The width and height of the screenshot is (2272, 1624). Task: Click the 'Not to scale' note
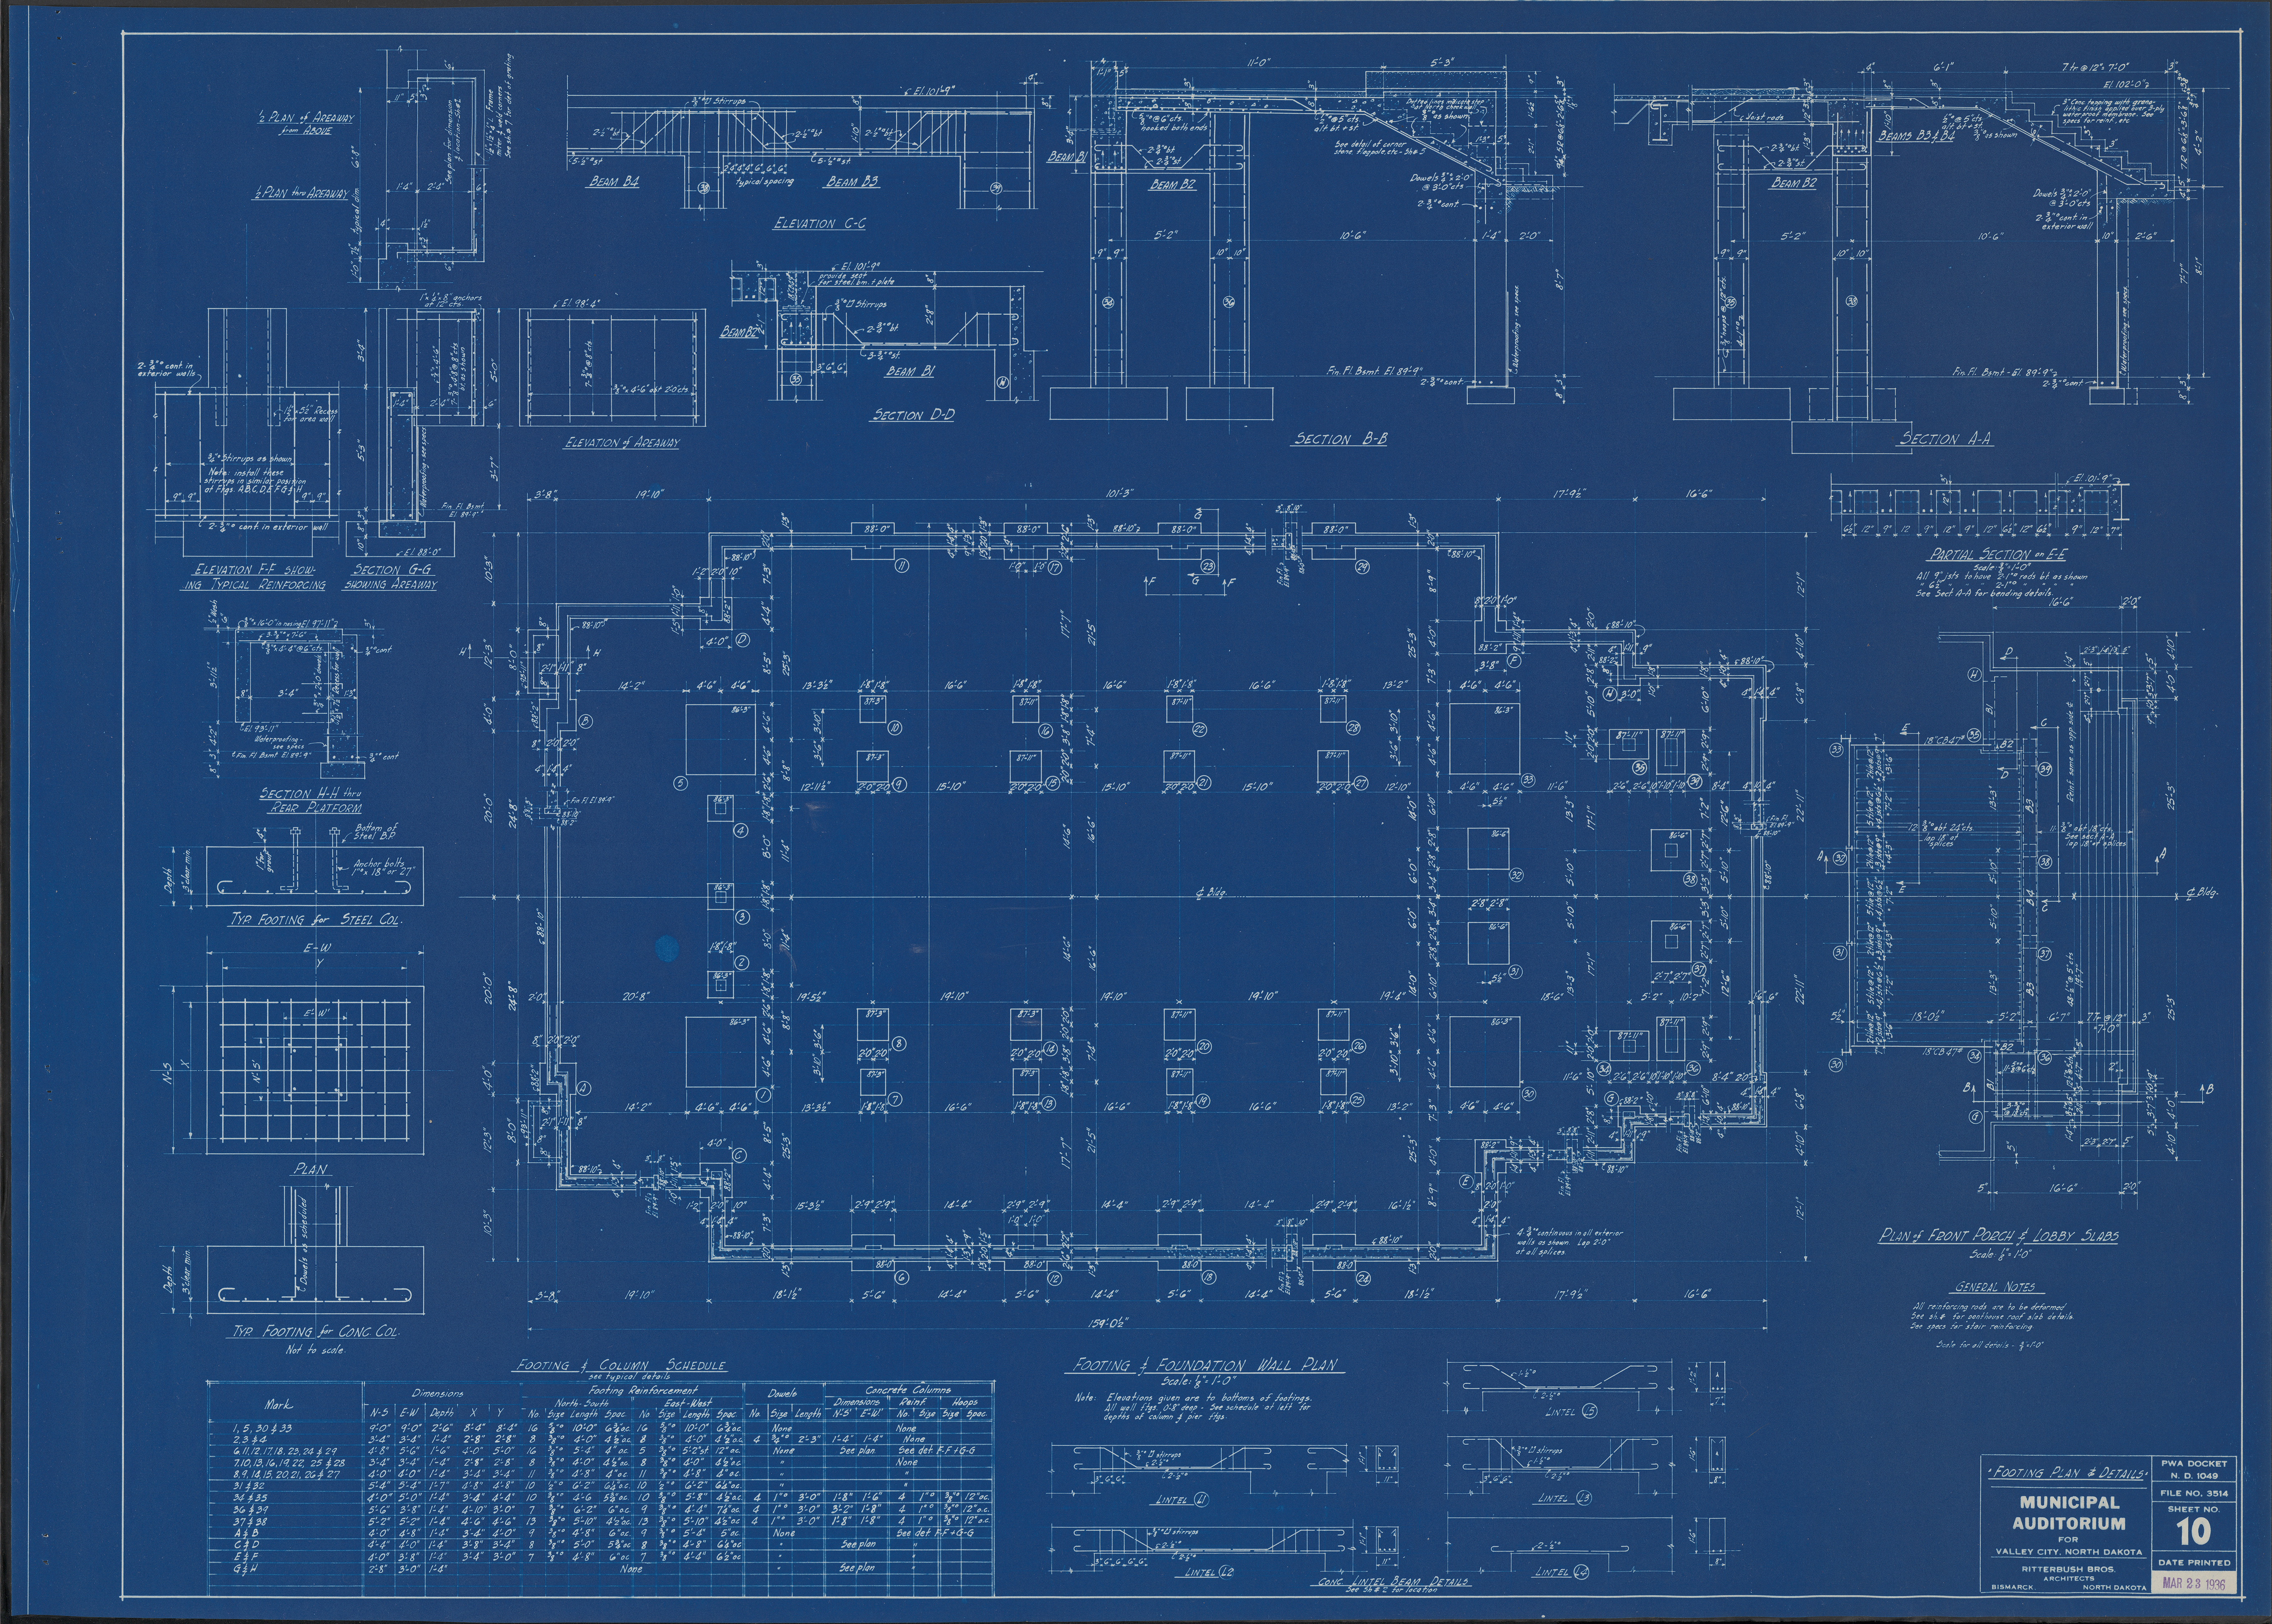[x=317, y=1350]
